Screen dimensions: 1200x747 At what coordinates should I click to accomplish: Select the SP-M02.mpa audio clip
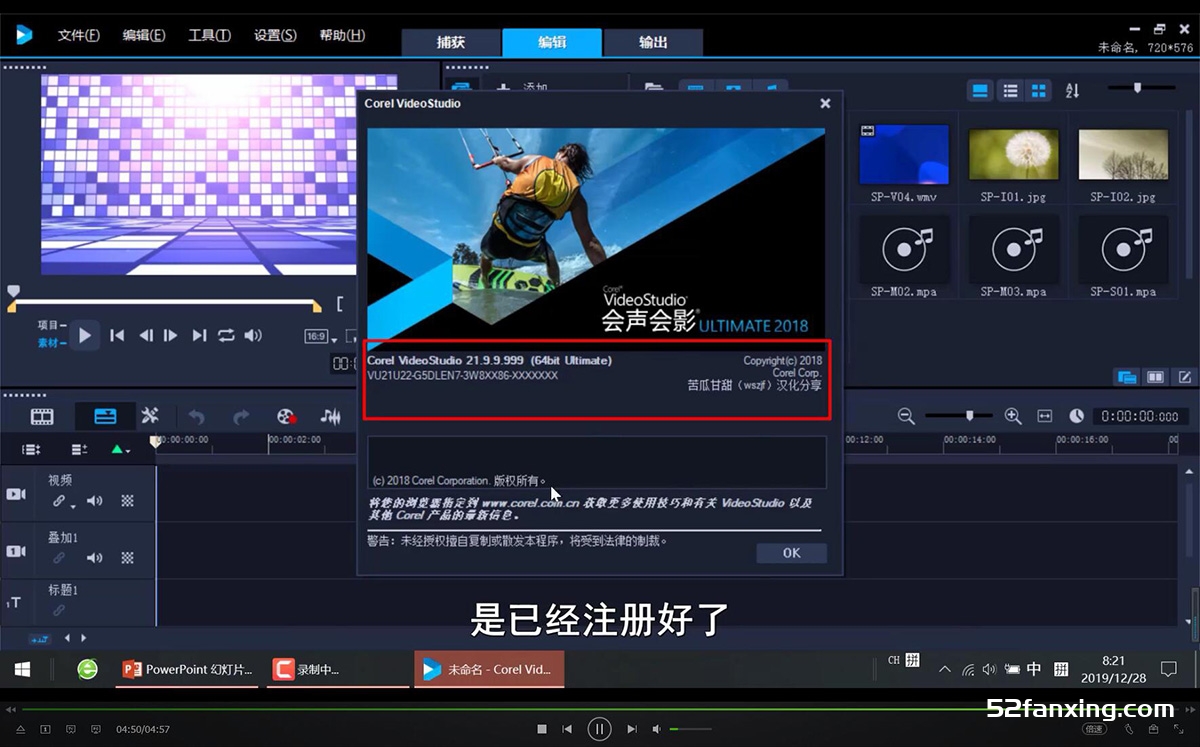(x=904, y=251)
